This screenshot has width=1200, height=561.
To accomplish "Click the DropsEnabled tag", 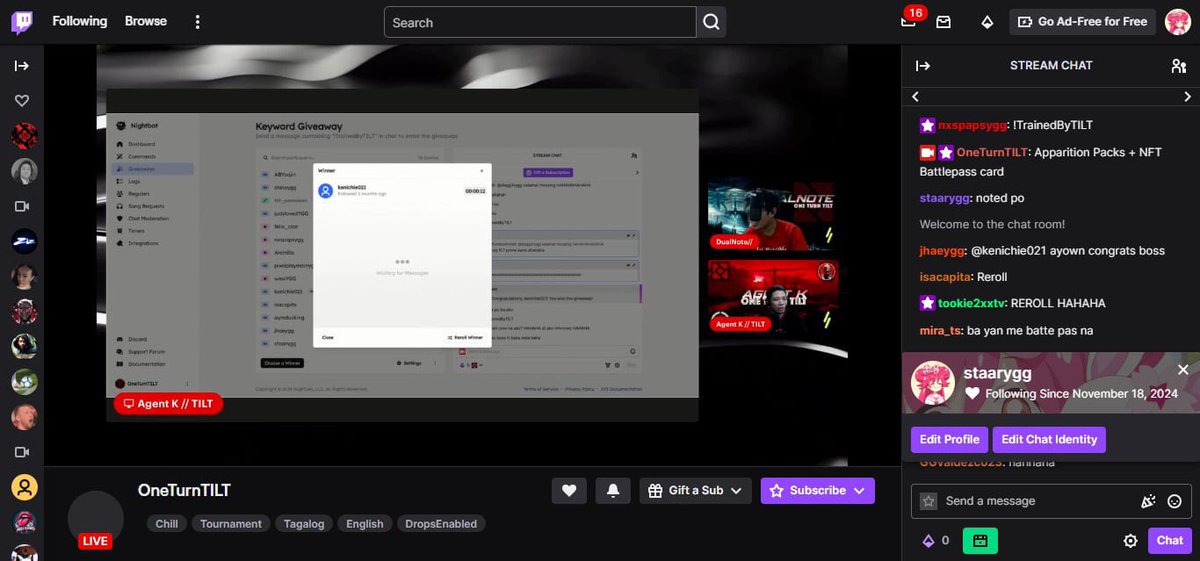I will [x=441, y=523].
